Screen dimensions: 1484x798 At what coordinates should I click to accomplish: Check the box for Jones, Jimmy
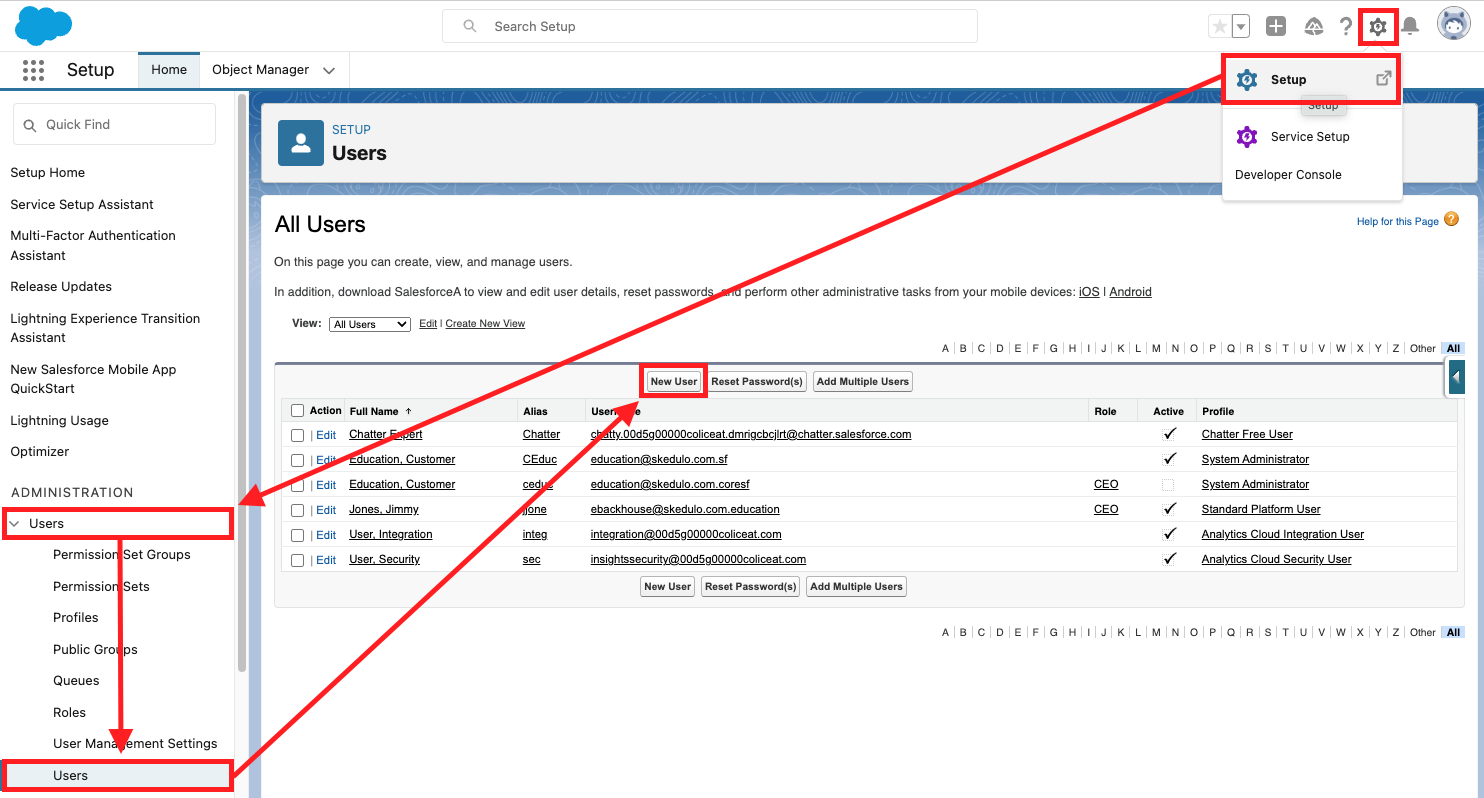[297, 510]
